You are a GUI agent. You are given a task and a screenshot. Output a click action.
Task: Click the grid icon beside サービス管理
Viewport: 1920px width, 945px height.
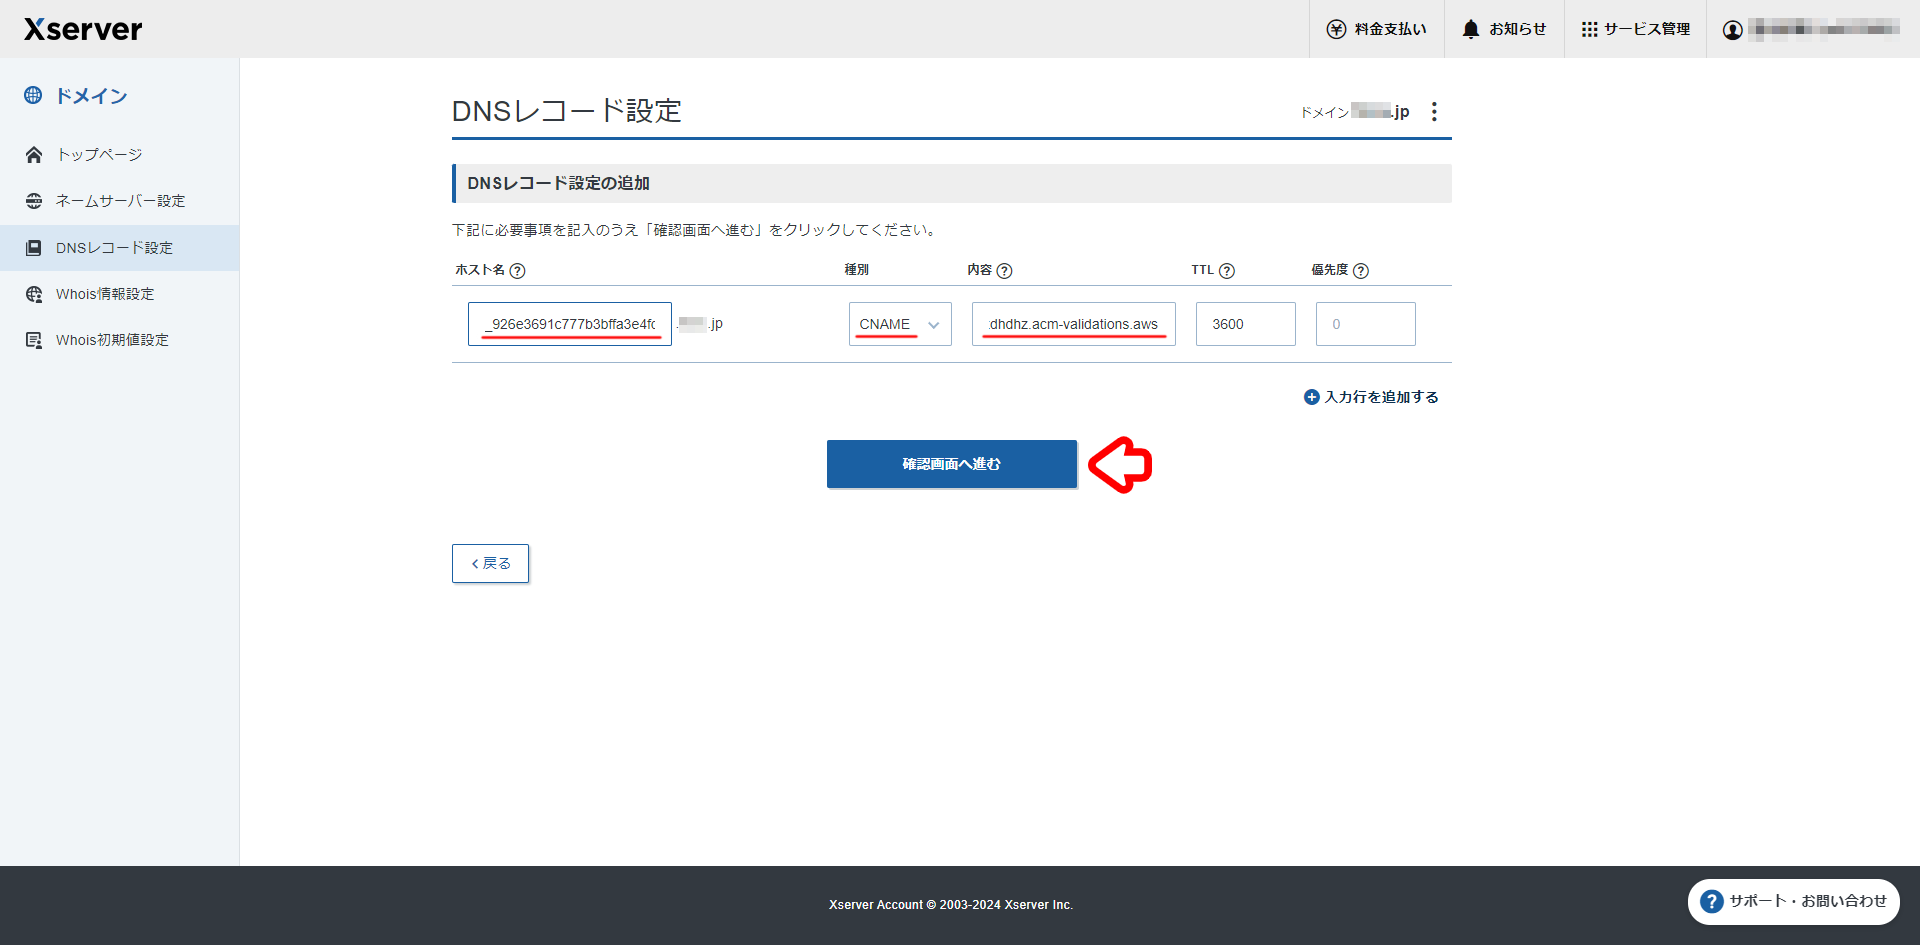(1589, 29)
